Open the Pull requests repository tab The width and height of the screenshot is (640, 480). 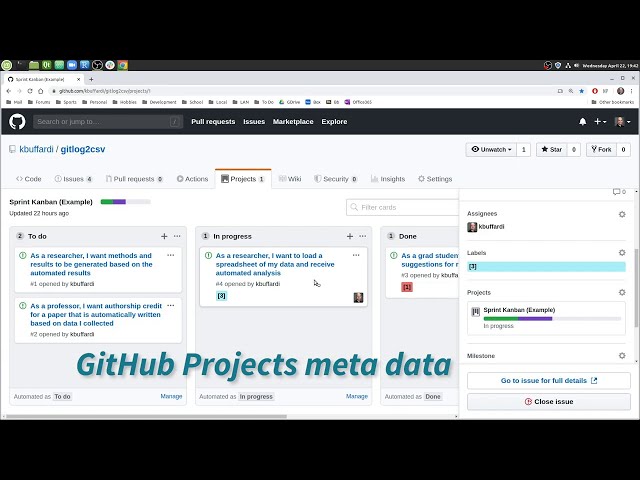tap(134, 179)
